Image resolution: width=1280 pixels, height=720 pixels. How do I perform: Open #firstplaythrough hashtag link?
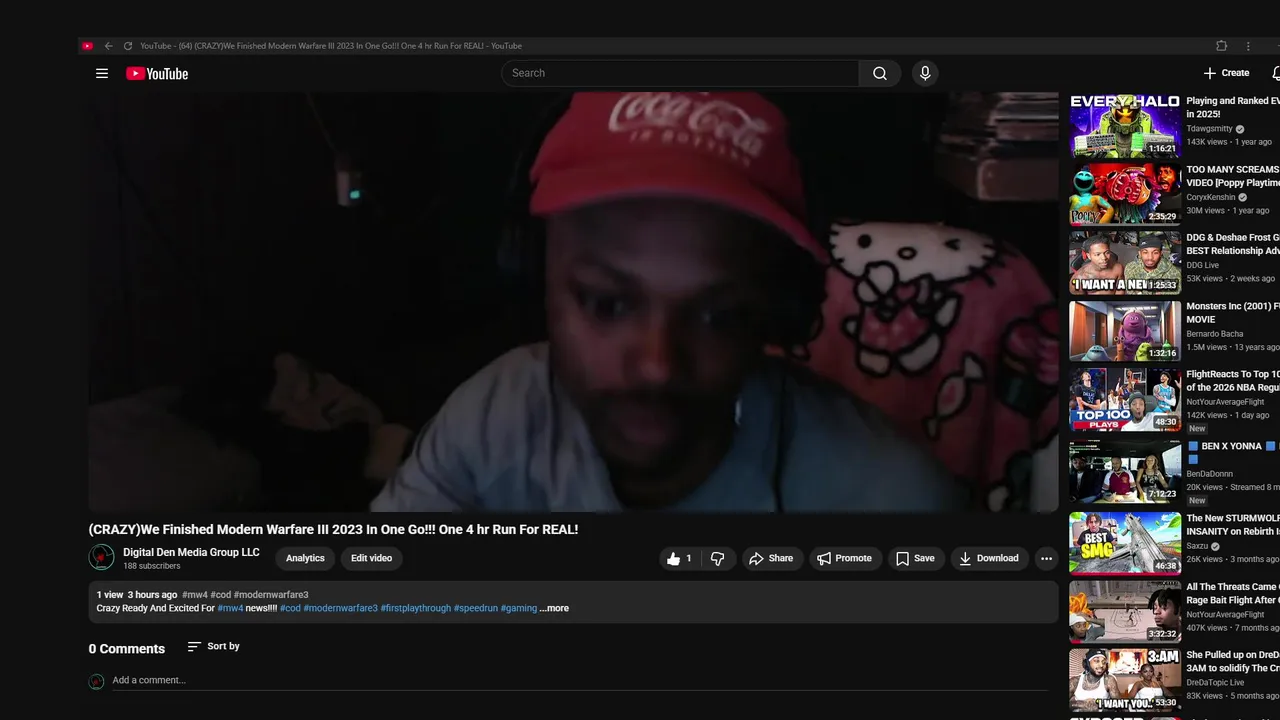click(416, 608)
